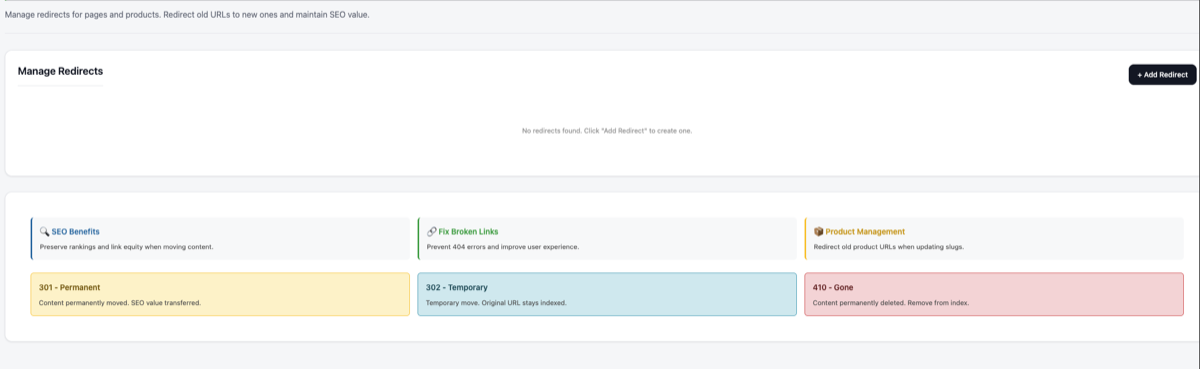The height and width of the screenshot is (369, 1200).
Task: Open the Product Management heading
Action: [865, 231]
